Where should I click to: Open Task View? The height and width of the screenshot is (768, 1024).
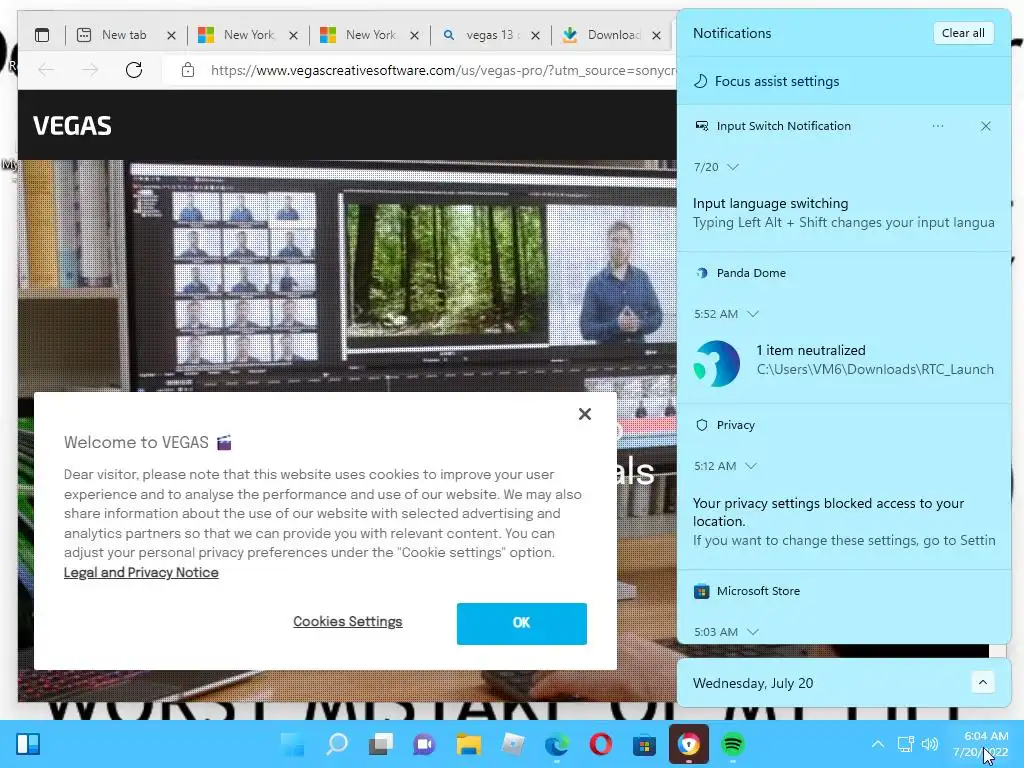coord(381,744)
